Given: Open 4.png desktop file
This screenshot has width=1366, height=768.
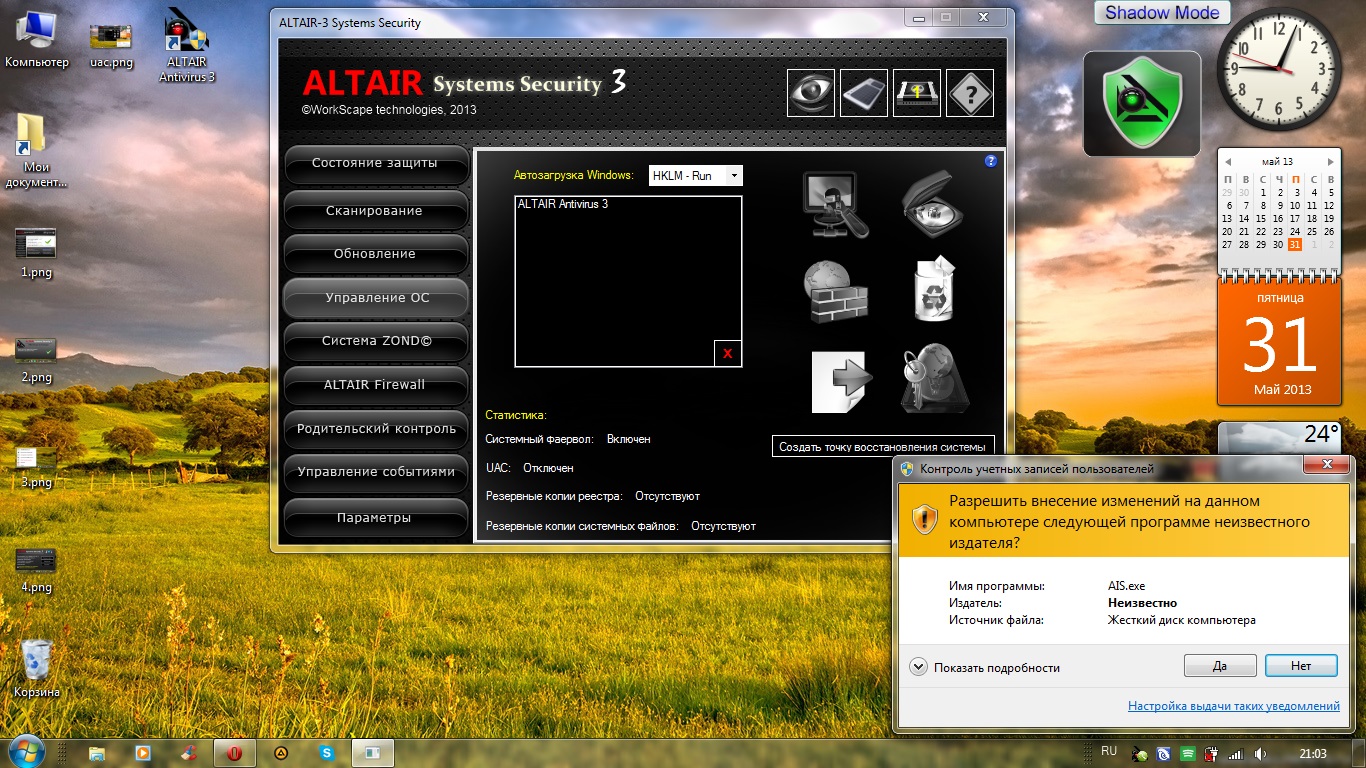Looking at the screenshot, I should click(37, 570).
